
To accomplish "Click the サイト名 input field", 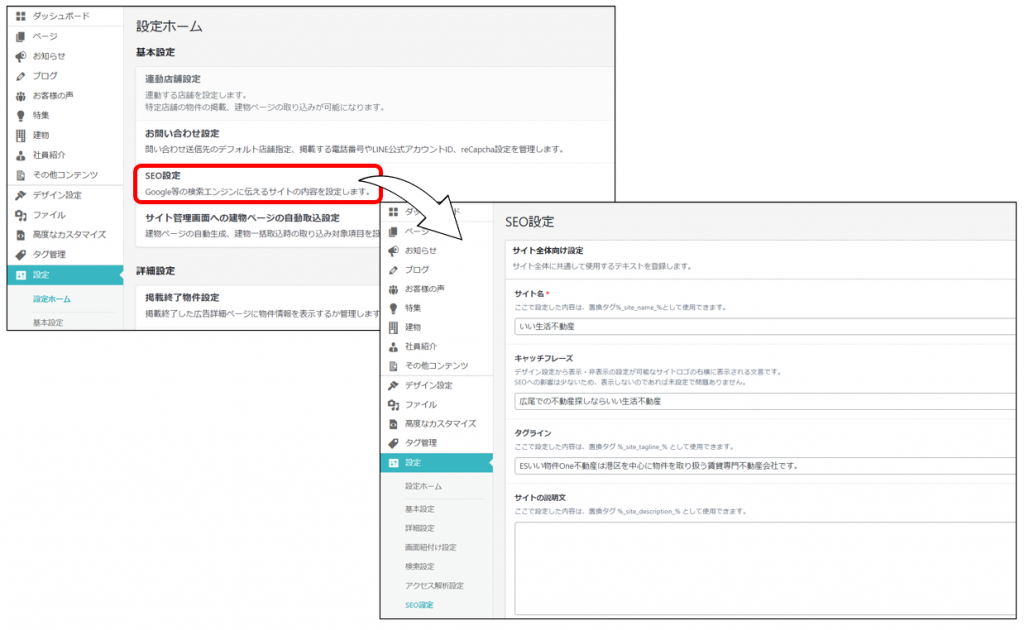I will (765, 326).
